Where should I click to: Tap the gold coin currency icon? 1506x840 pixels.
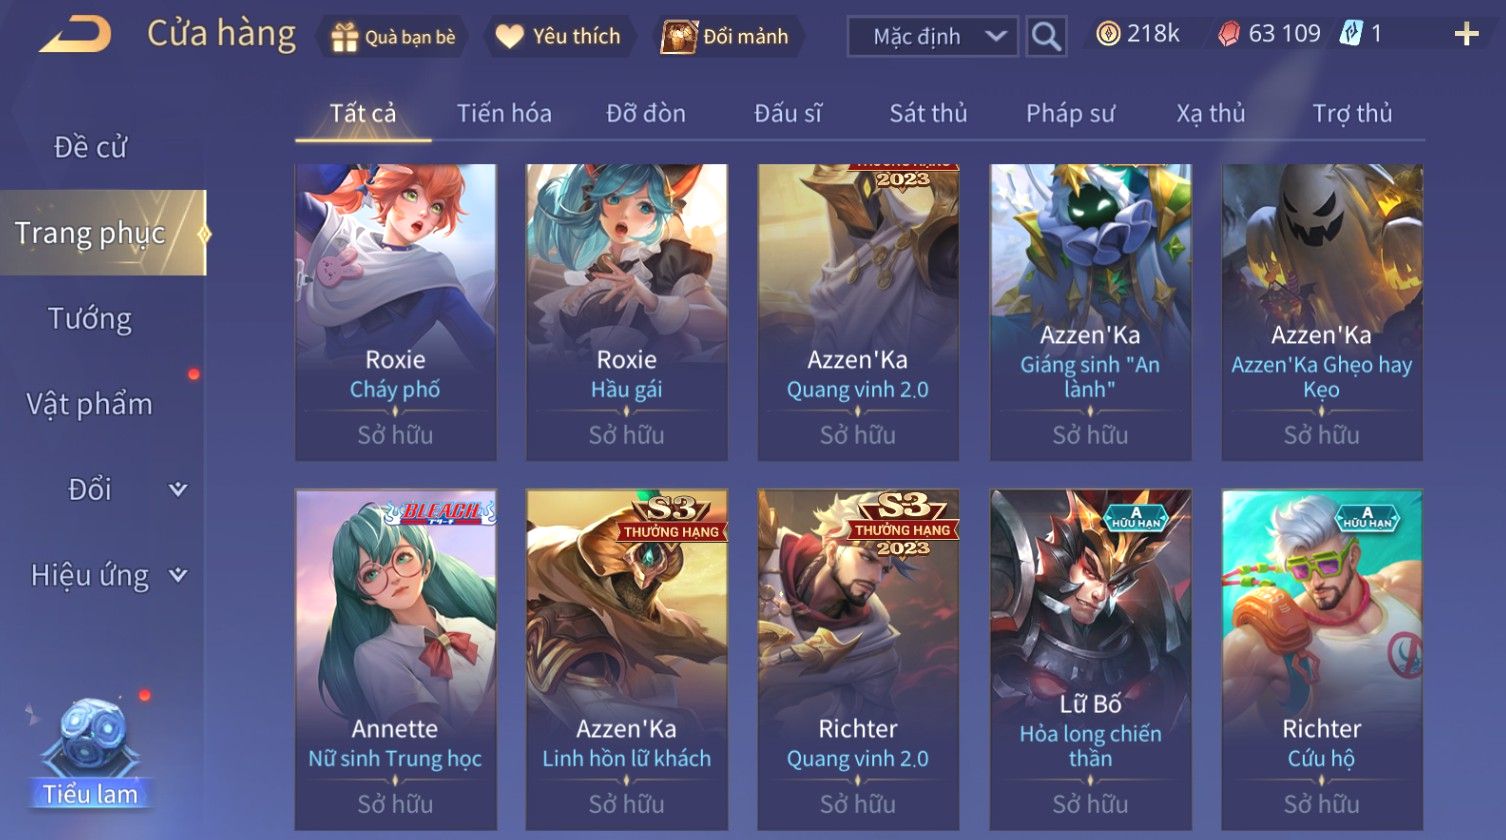(x=1108, y=35)
